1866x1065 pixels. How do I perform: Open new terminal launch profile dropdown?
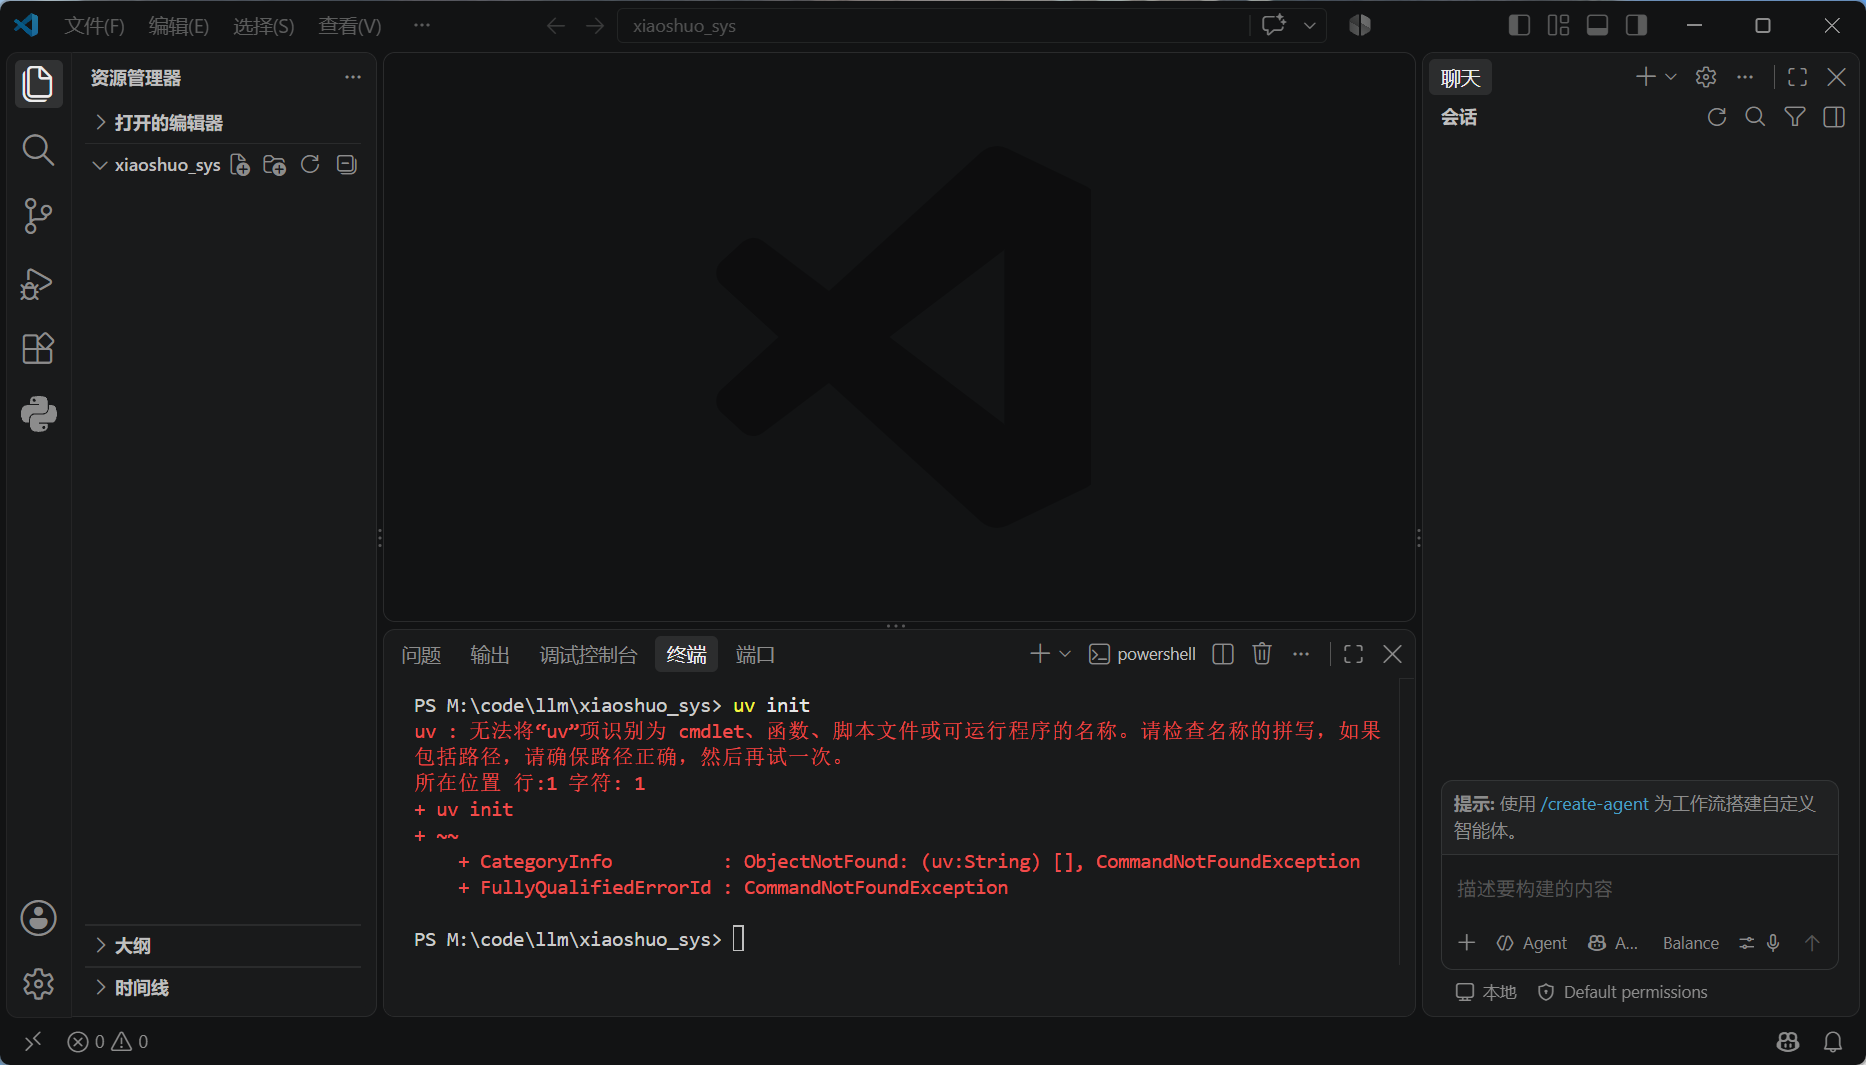click(x=1065, y=654)
